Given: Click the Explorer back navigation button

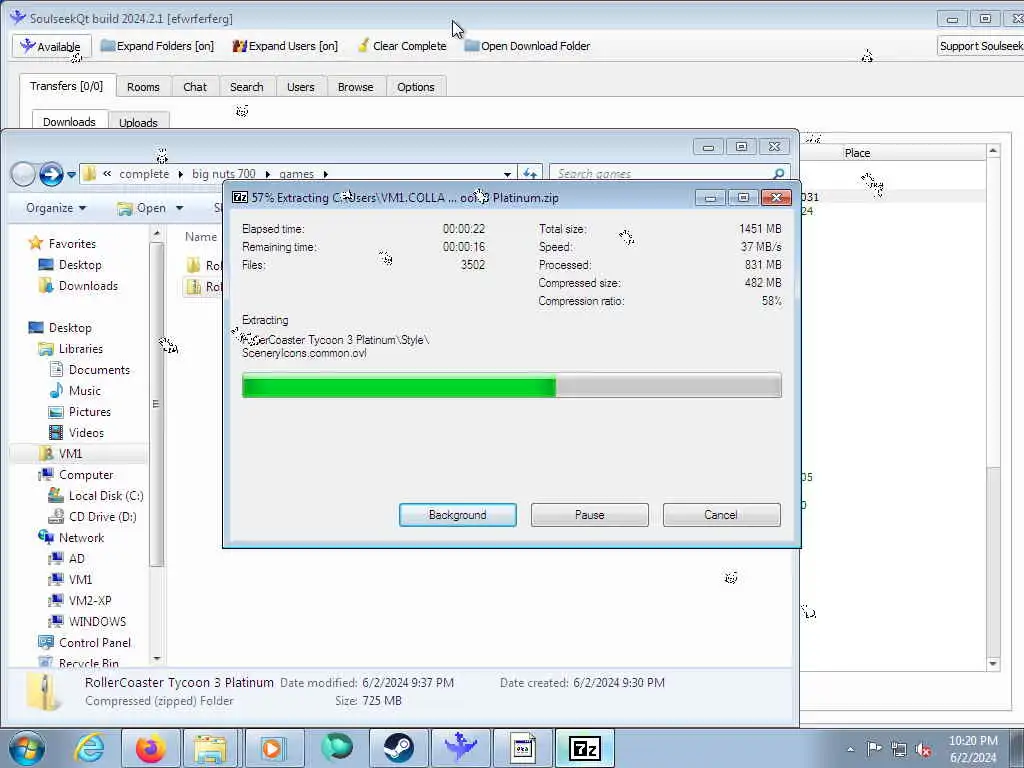Looking at the screenshot, I should (23, 174).
